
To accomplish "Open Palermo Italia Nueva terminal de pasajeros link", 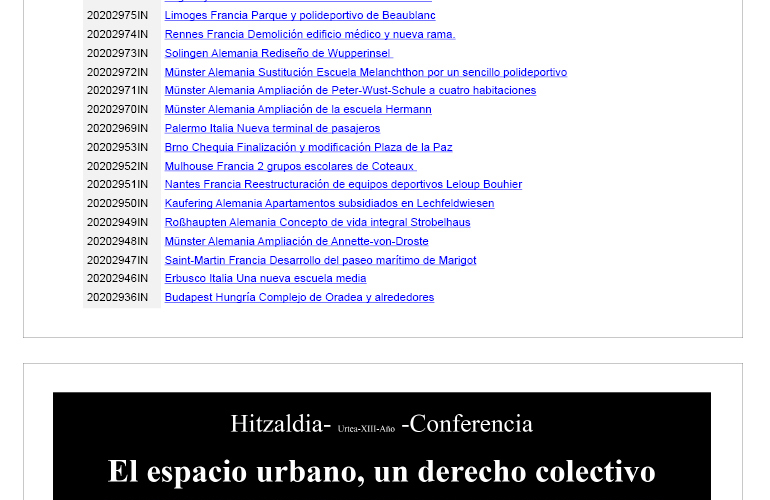I will point(272,128).
